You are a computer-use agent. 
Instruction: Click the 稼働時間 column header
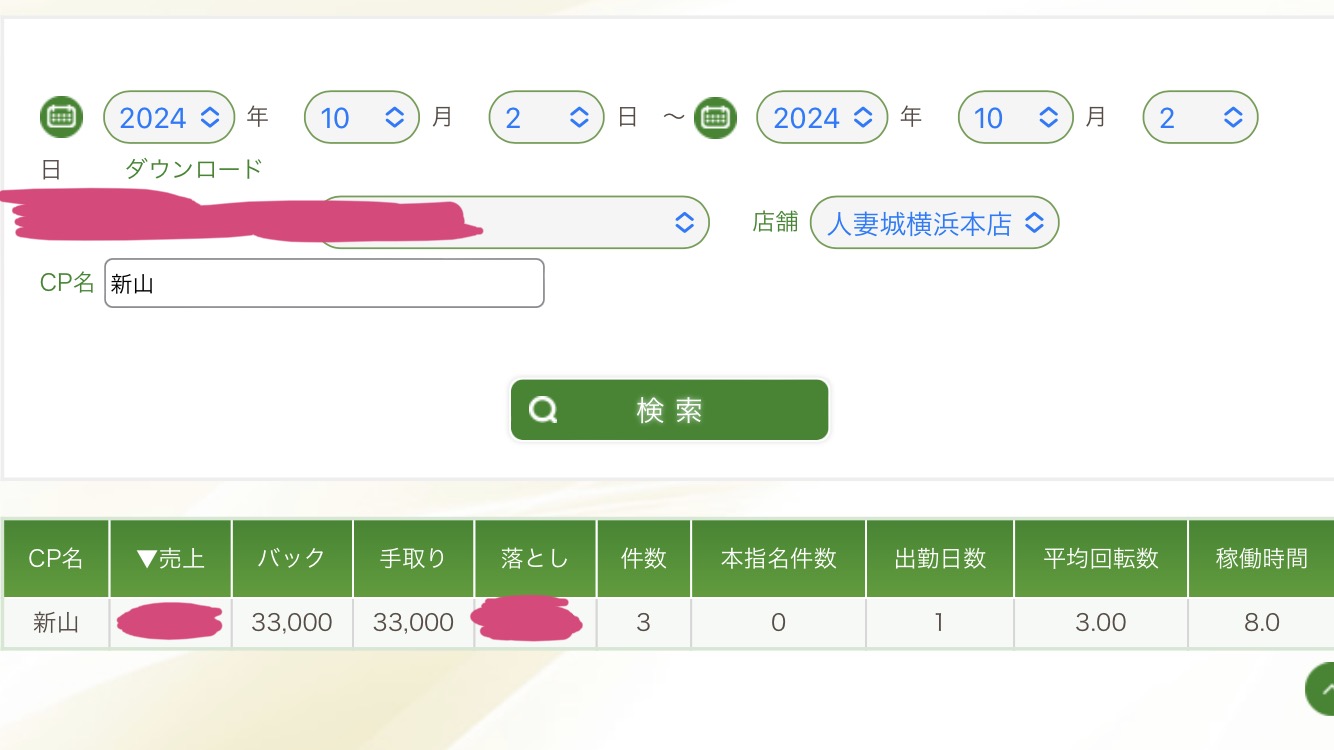pyautogui.click(x=1261, y=558)
